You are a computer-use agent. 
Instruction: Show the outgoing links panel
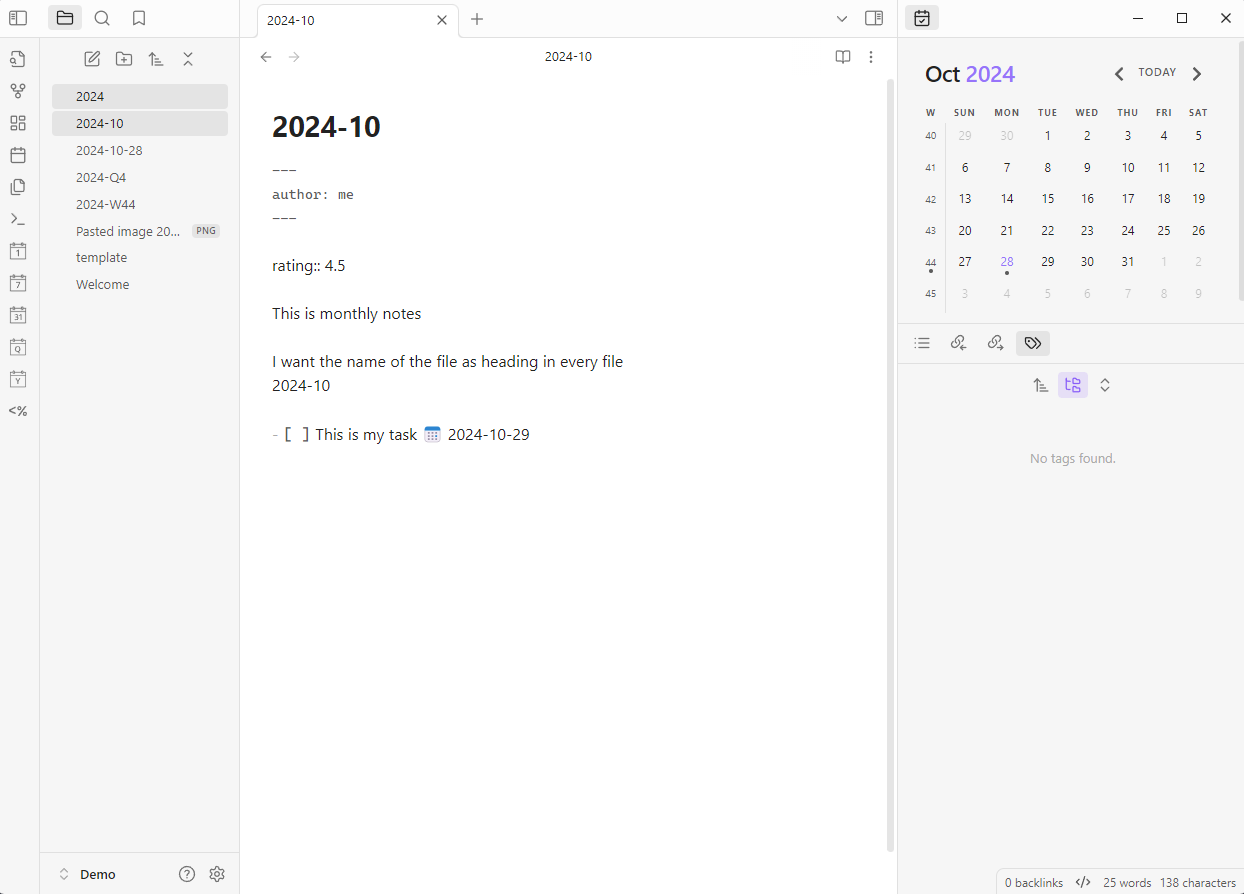(995, 343)
